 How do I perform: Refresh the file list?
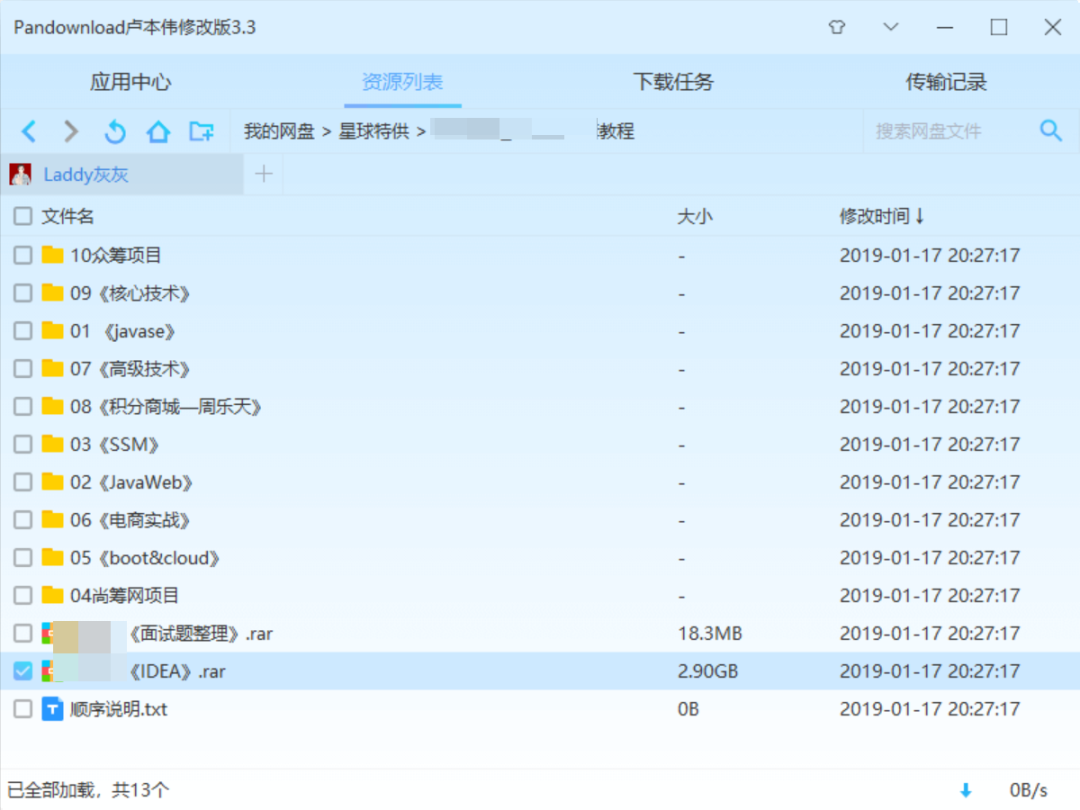pyautogui.click(x=115, y=131)
